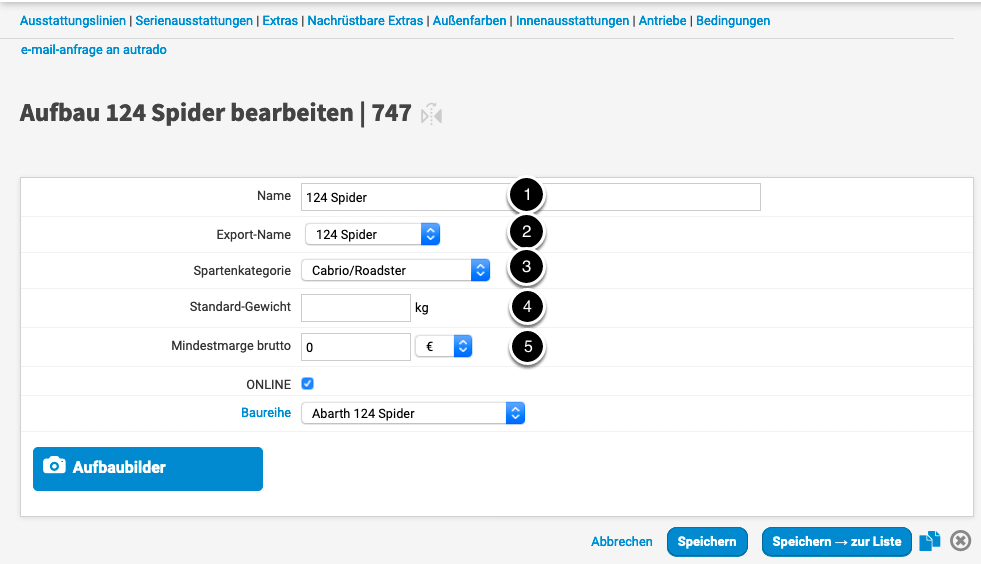
Task: Click into the Standard-Gewicht input field
Action: pos(355,308)
